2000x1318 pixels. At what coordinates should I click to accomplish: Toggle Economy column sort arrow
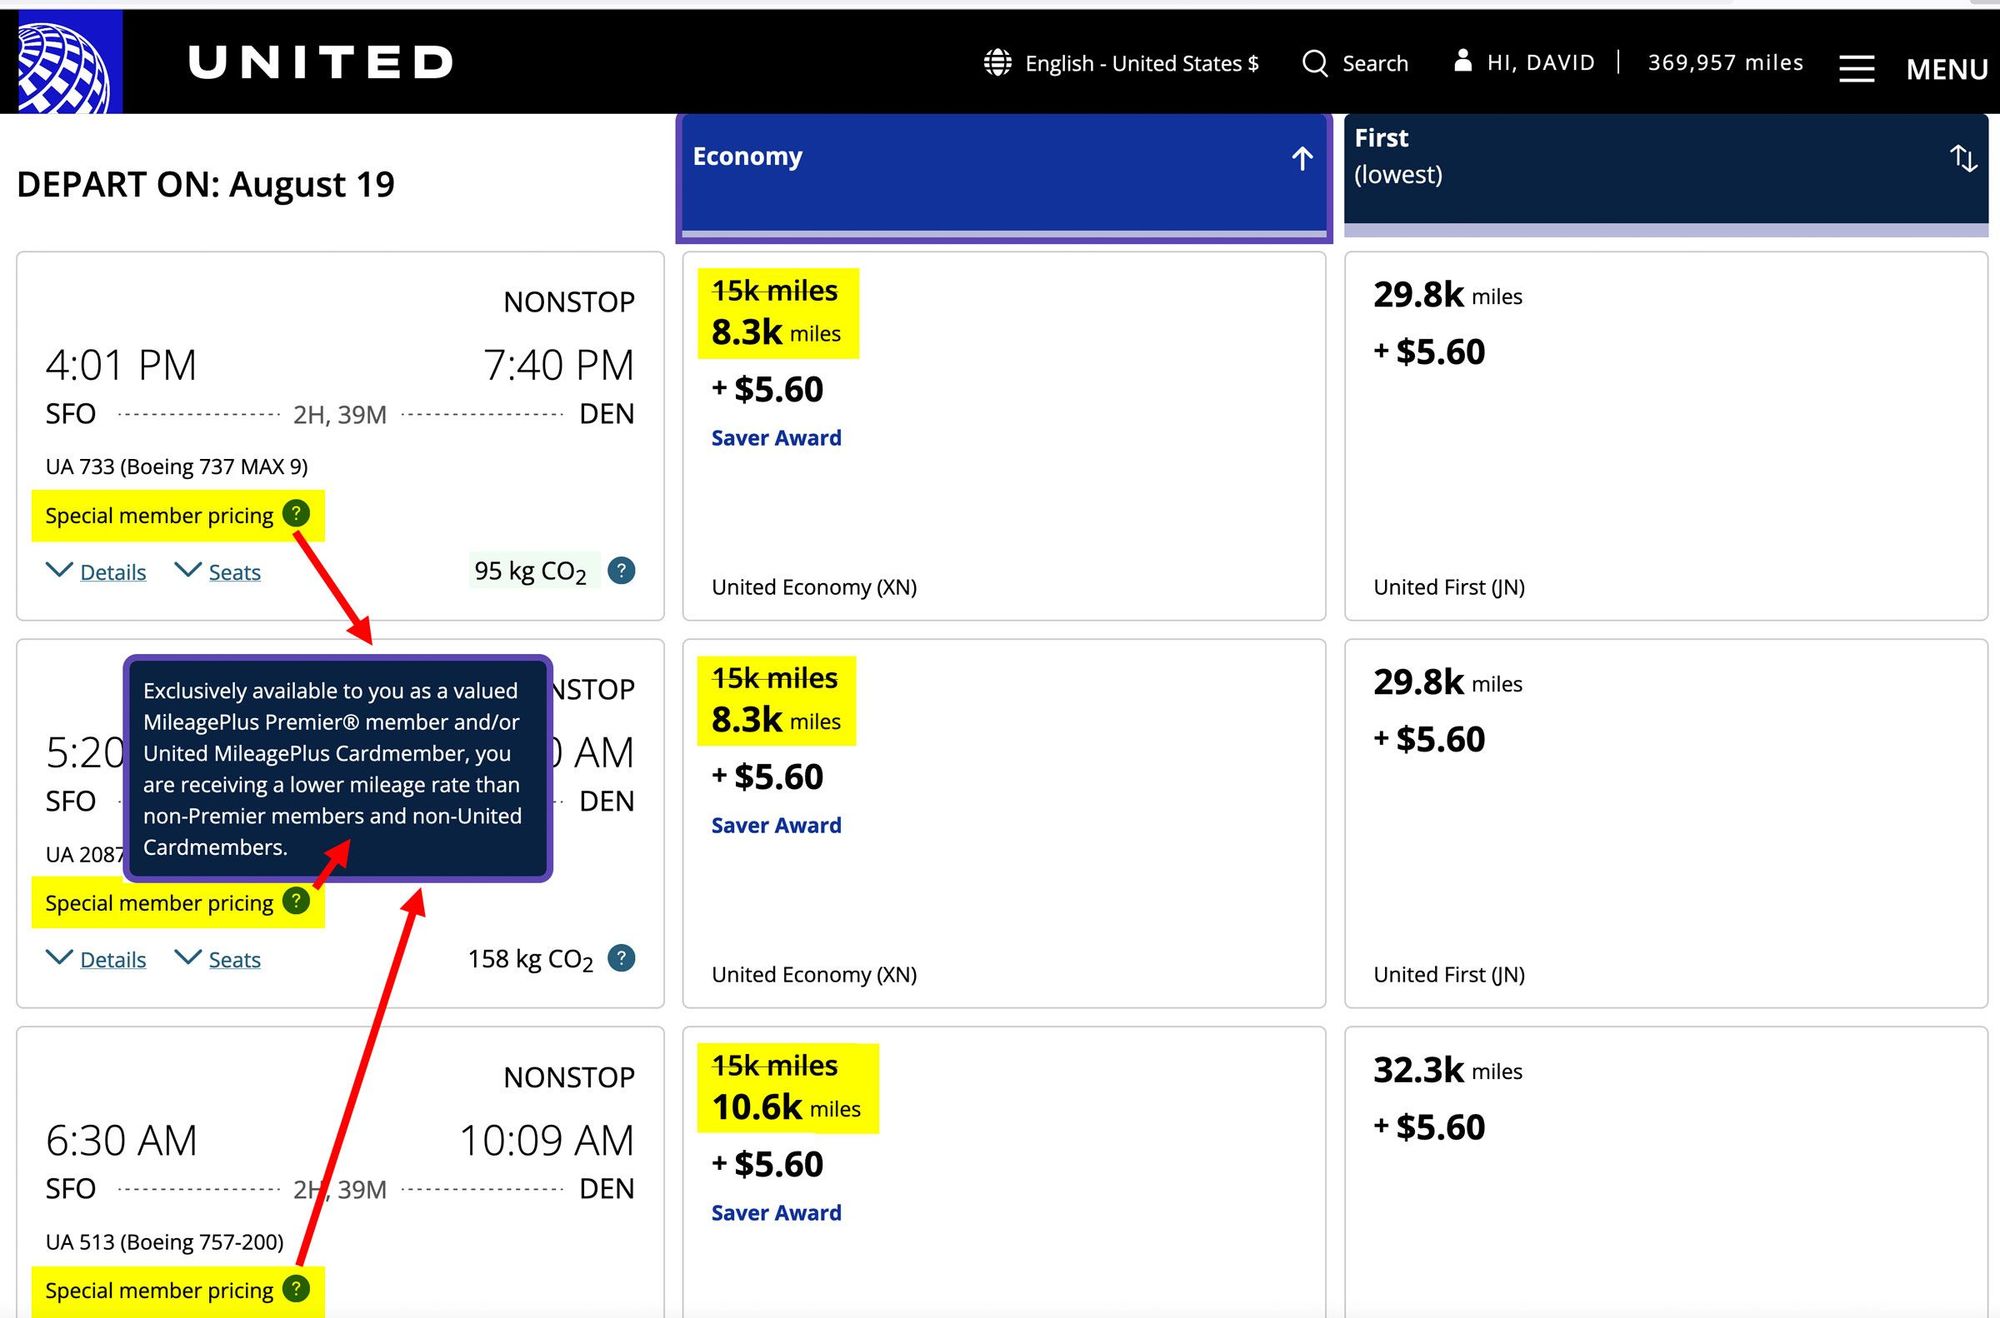click(1302, 158)
